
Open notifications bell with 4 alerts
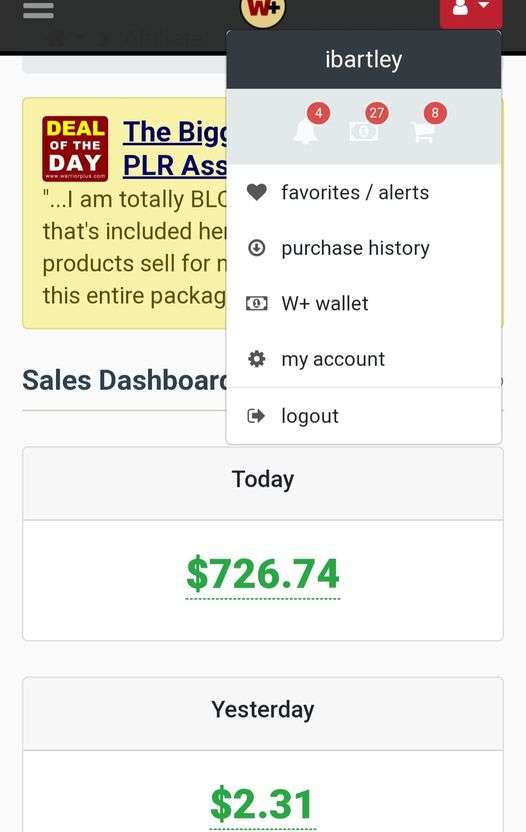[x=306, y=131]
